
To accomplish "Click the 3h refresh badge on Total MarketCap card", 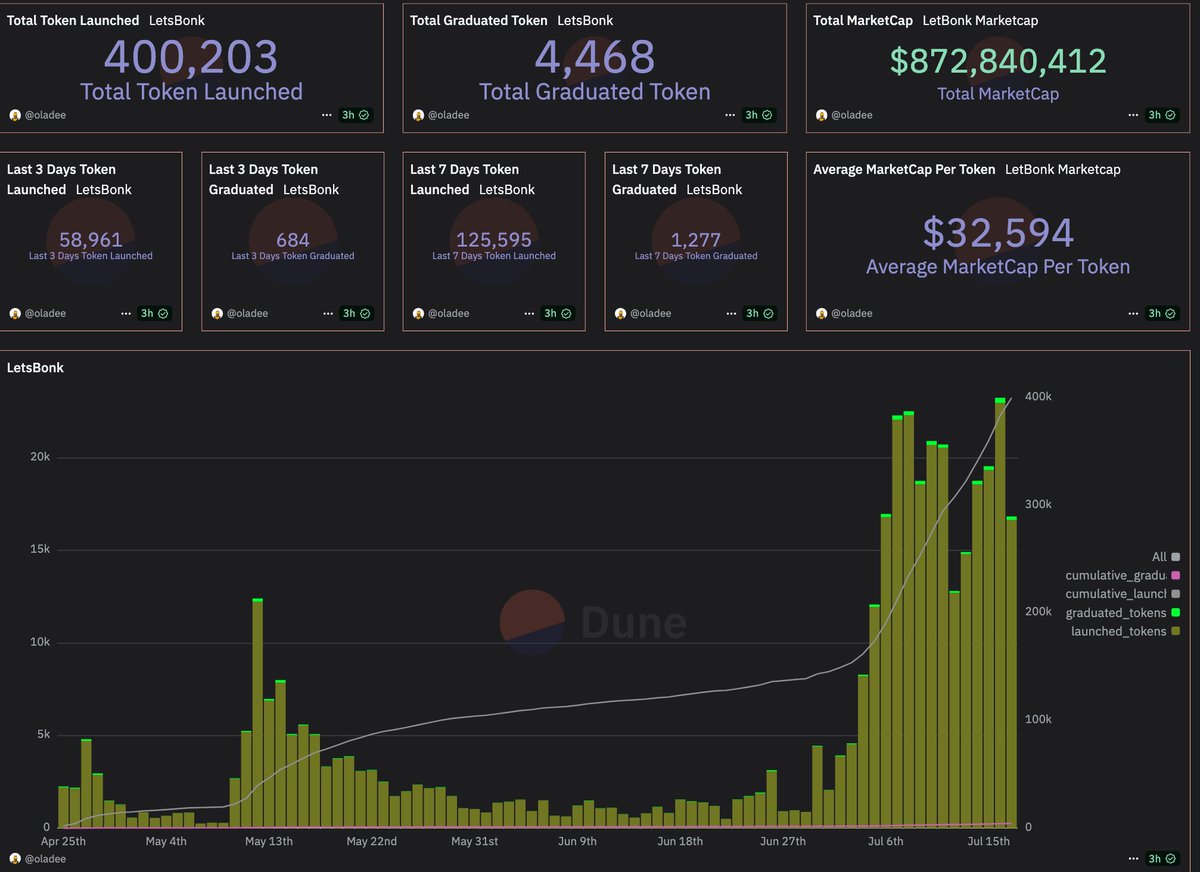I will (1160, 115).
